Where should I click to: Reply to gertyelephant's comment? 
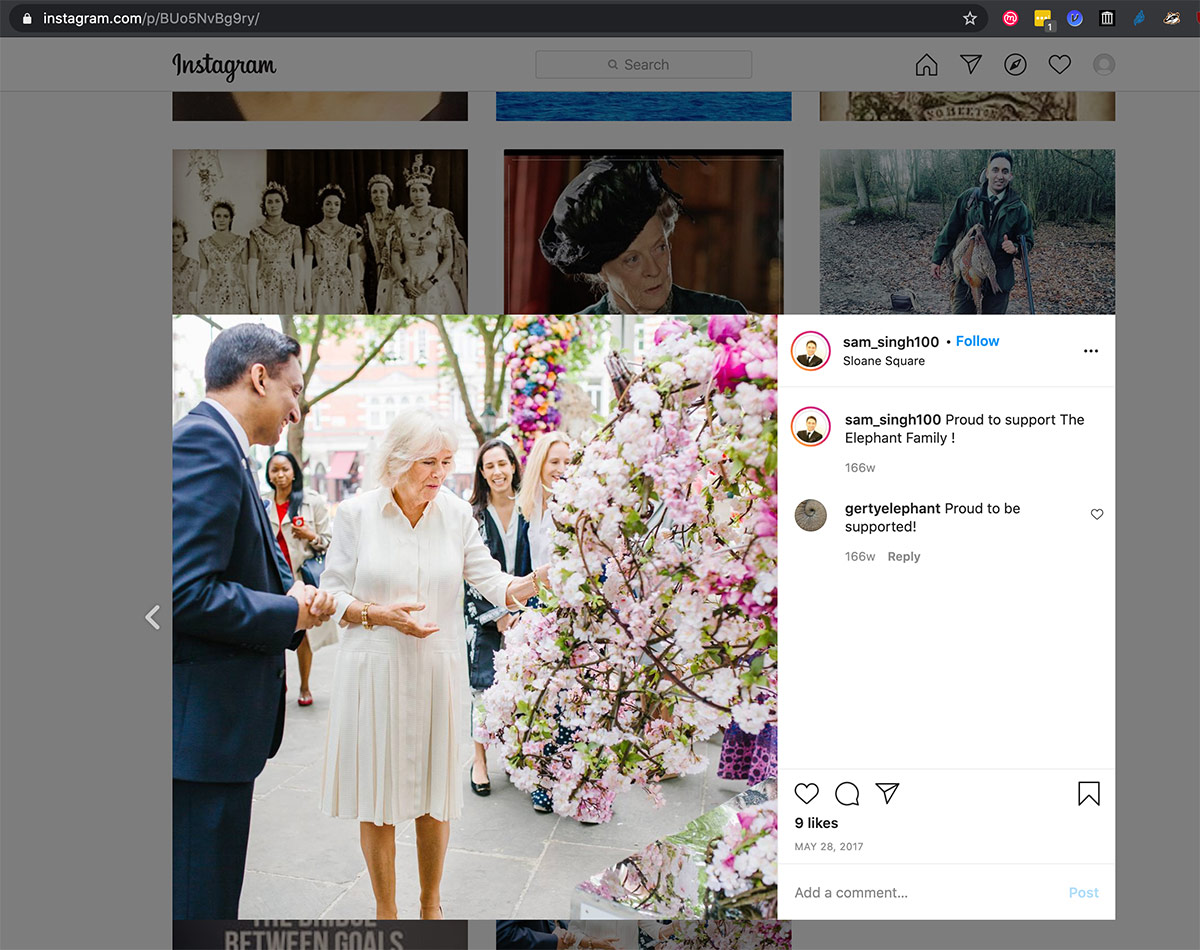pyautogui.click(x=903, y=556)
